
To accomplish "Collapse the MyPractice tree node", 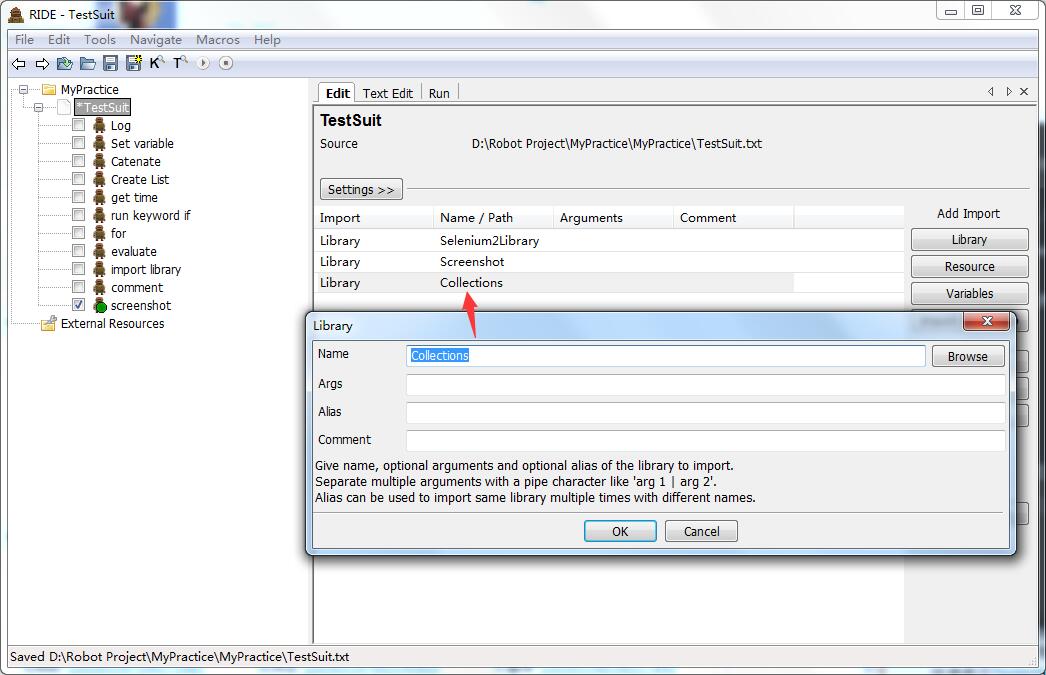I will [x=22, y=89].
